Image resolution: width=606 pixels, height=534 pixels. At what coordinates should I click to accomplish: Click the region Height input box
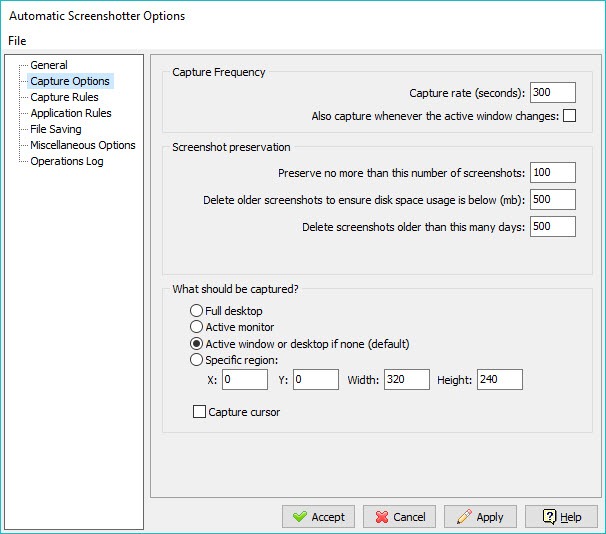click(500, 379)
